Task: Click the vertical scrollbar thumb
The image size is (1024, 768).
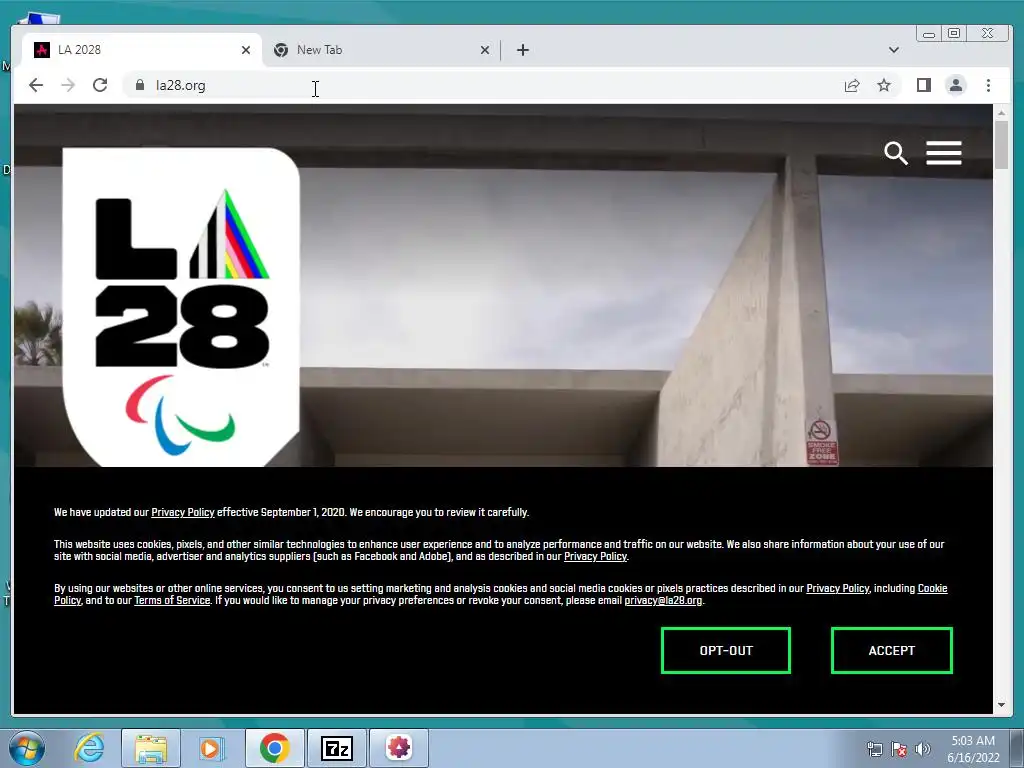Action: (1001, 145)
